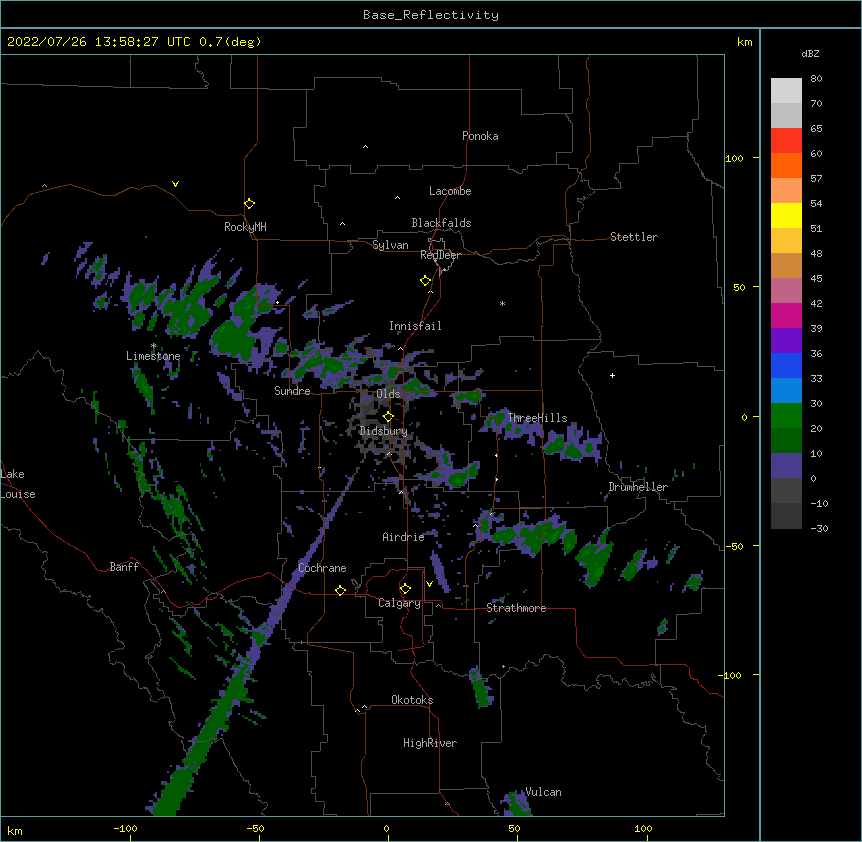The height and width of the screenshot is (842, 862).
Task: Select the yellow diamond marker below Cochrane label
Action: click(x=340, y=590)
